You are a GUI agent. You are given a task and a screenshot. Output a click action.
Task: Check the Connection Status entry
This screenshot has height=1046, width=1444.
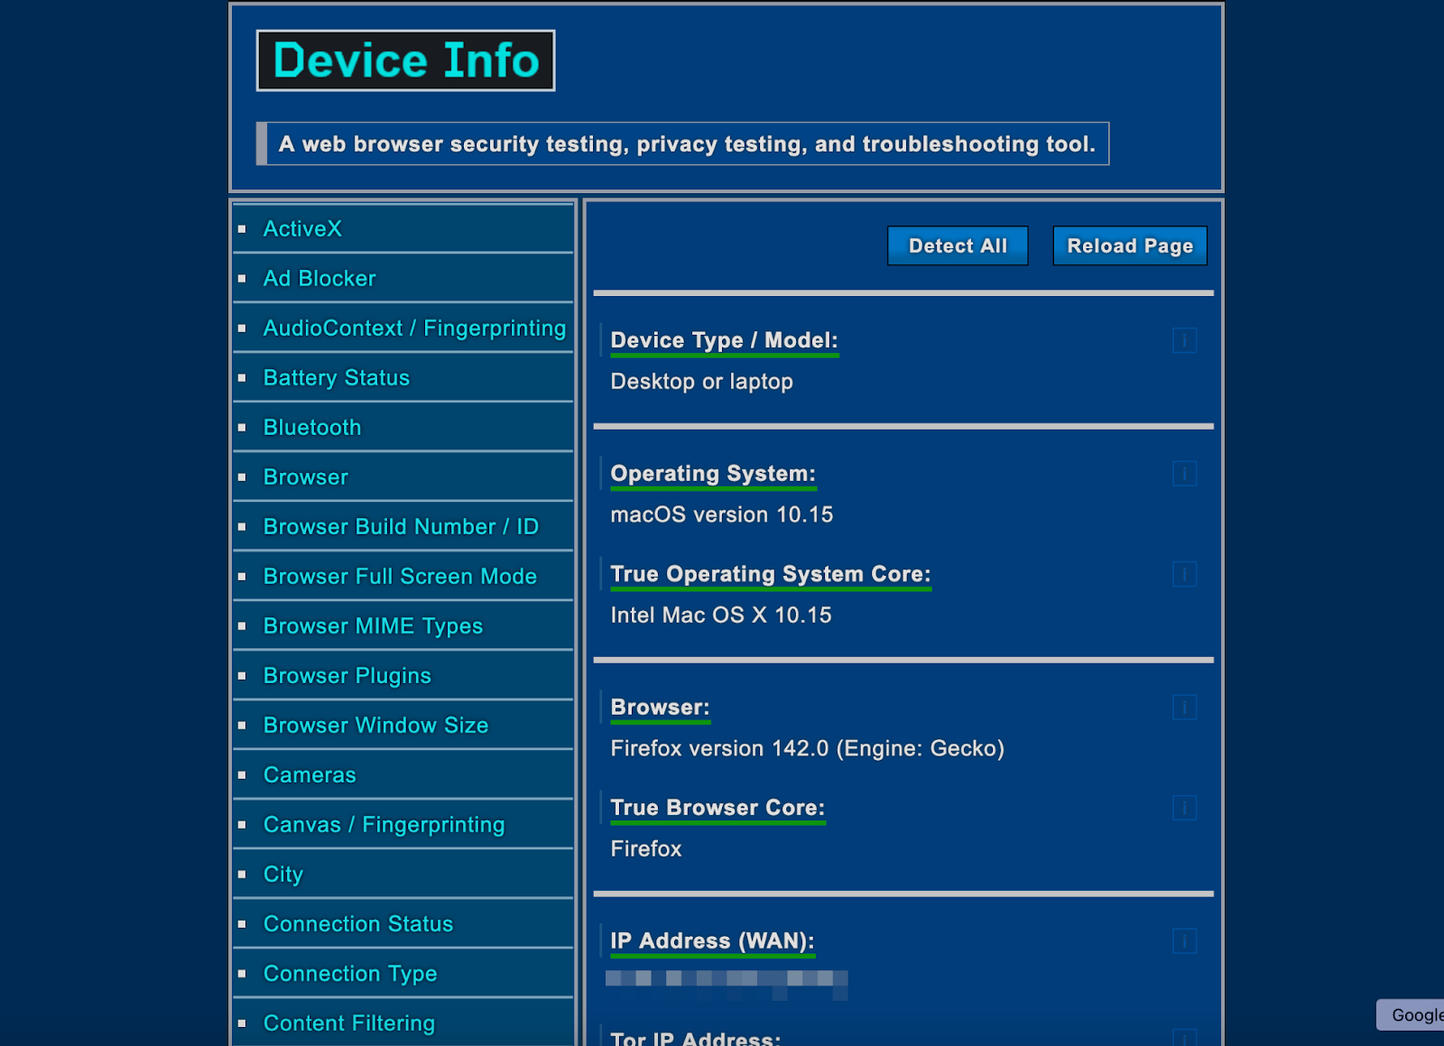point(358,923)
